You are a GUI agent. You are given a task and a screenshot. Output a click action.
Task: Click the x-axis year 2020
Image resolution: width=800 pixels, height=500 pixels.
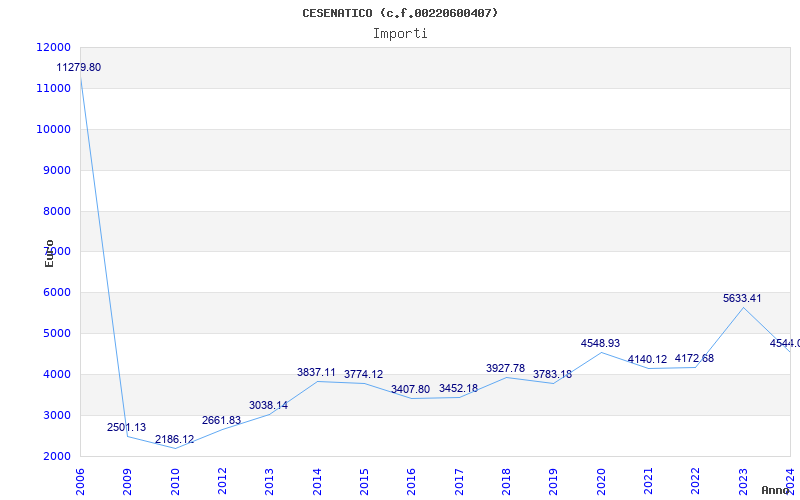point(601,481)
